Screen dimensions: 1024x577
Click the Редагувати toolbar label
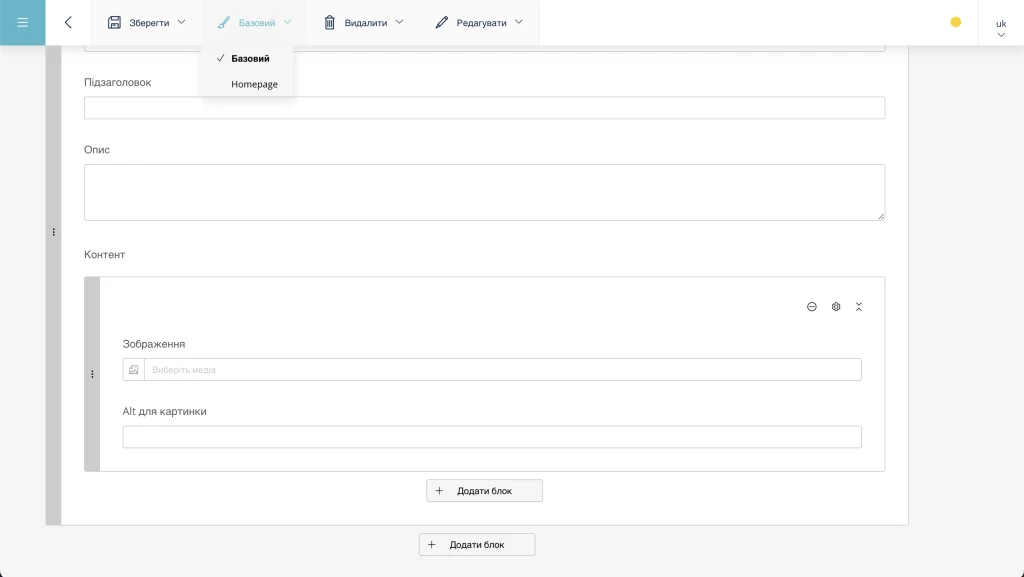click(x=481, y=23)
